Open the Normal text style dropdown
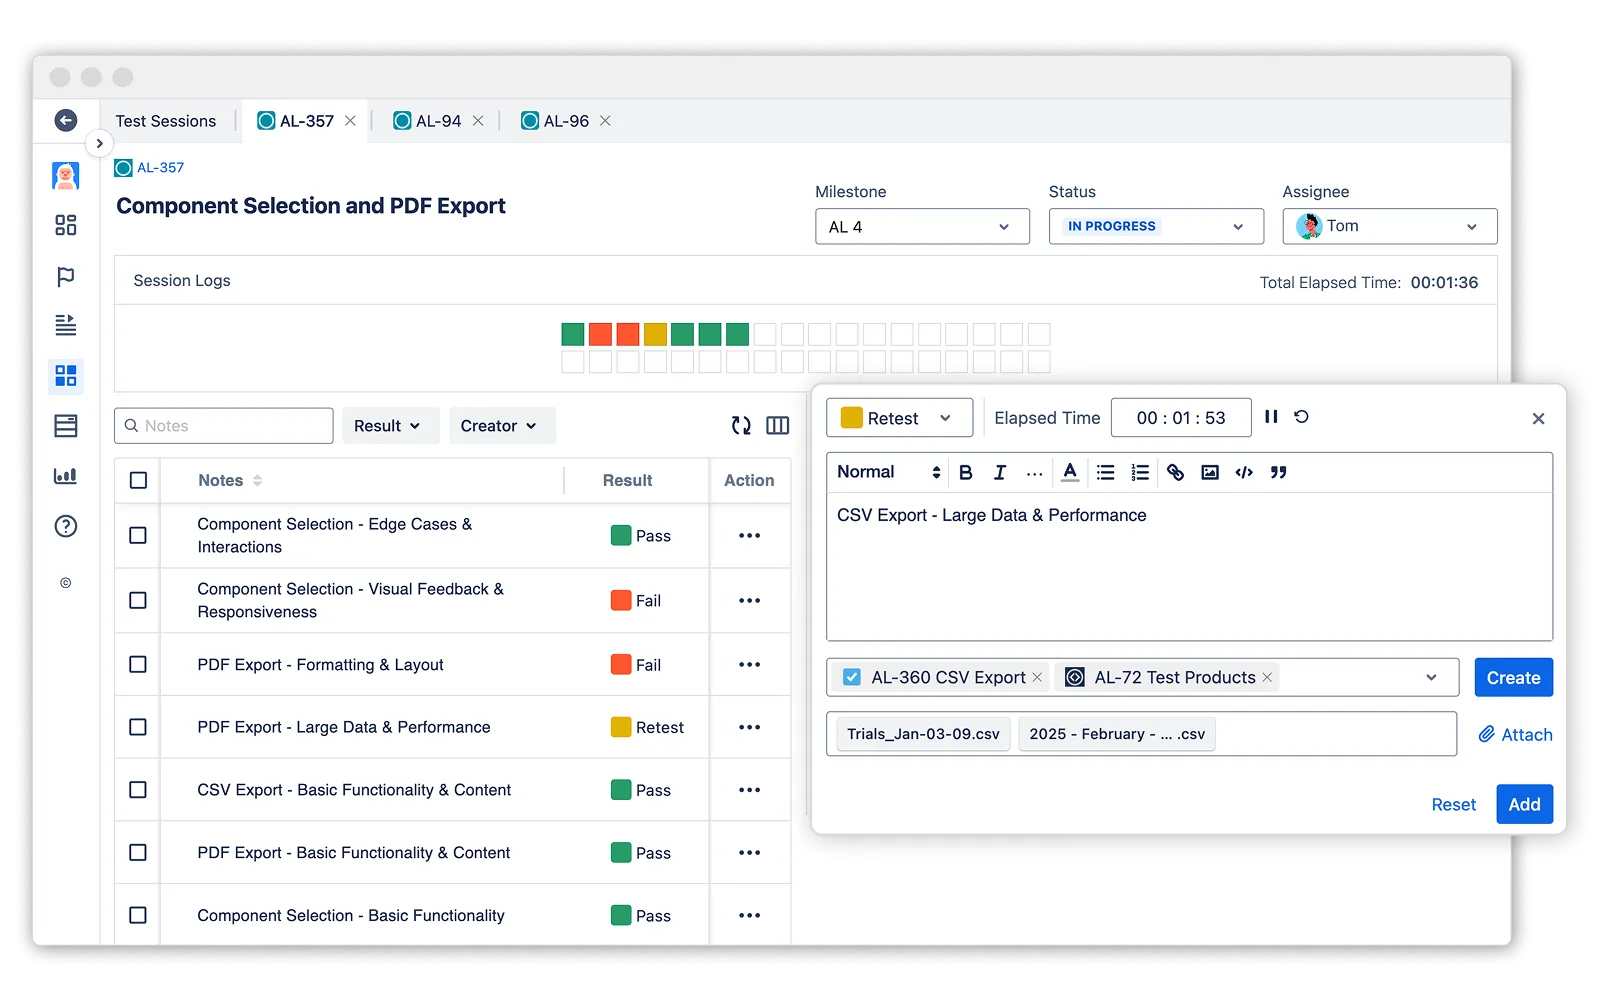 pos(889,472)
